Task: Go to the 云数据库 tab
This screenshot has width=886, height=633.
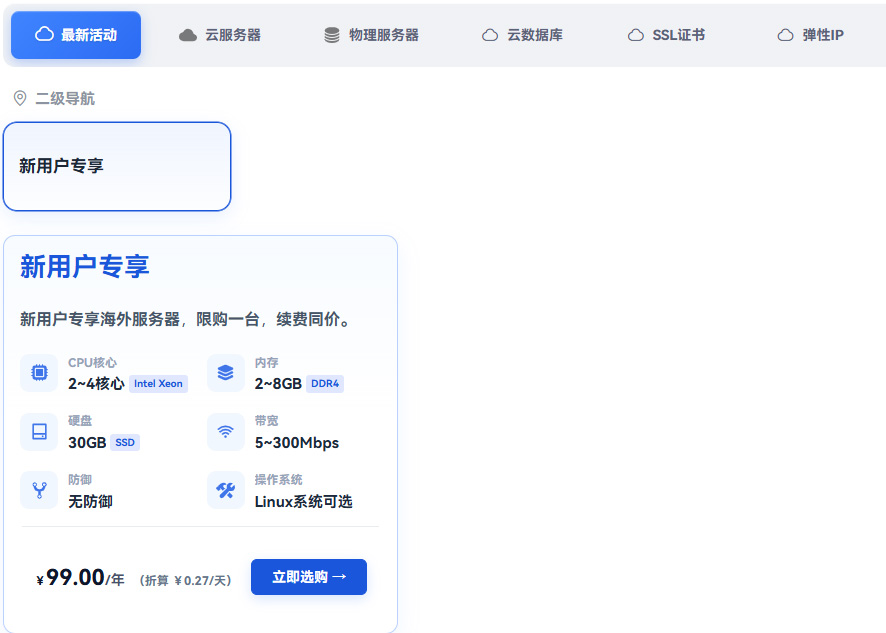Action: (522, 35)
